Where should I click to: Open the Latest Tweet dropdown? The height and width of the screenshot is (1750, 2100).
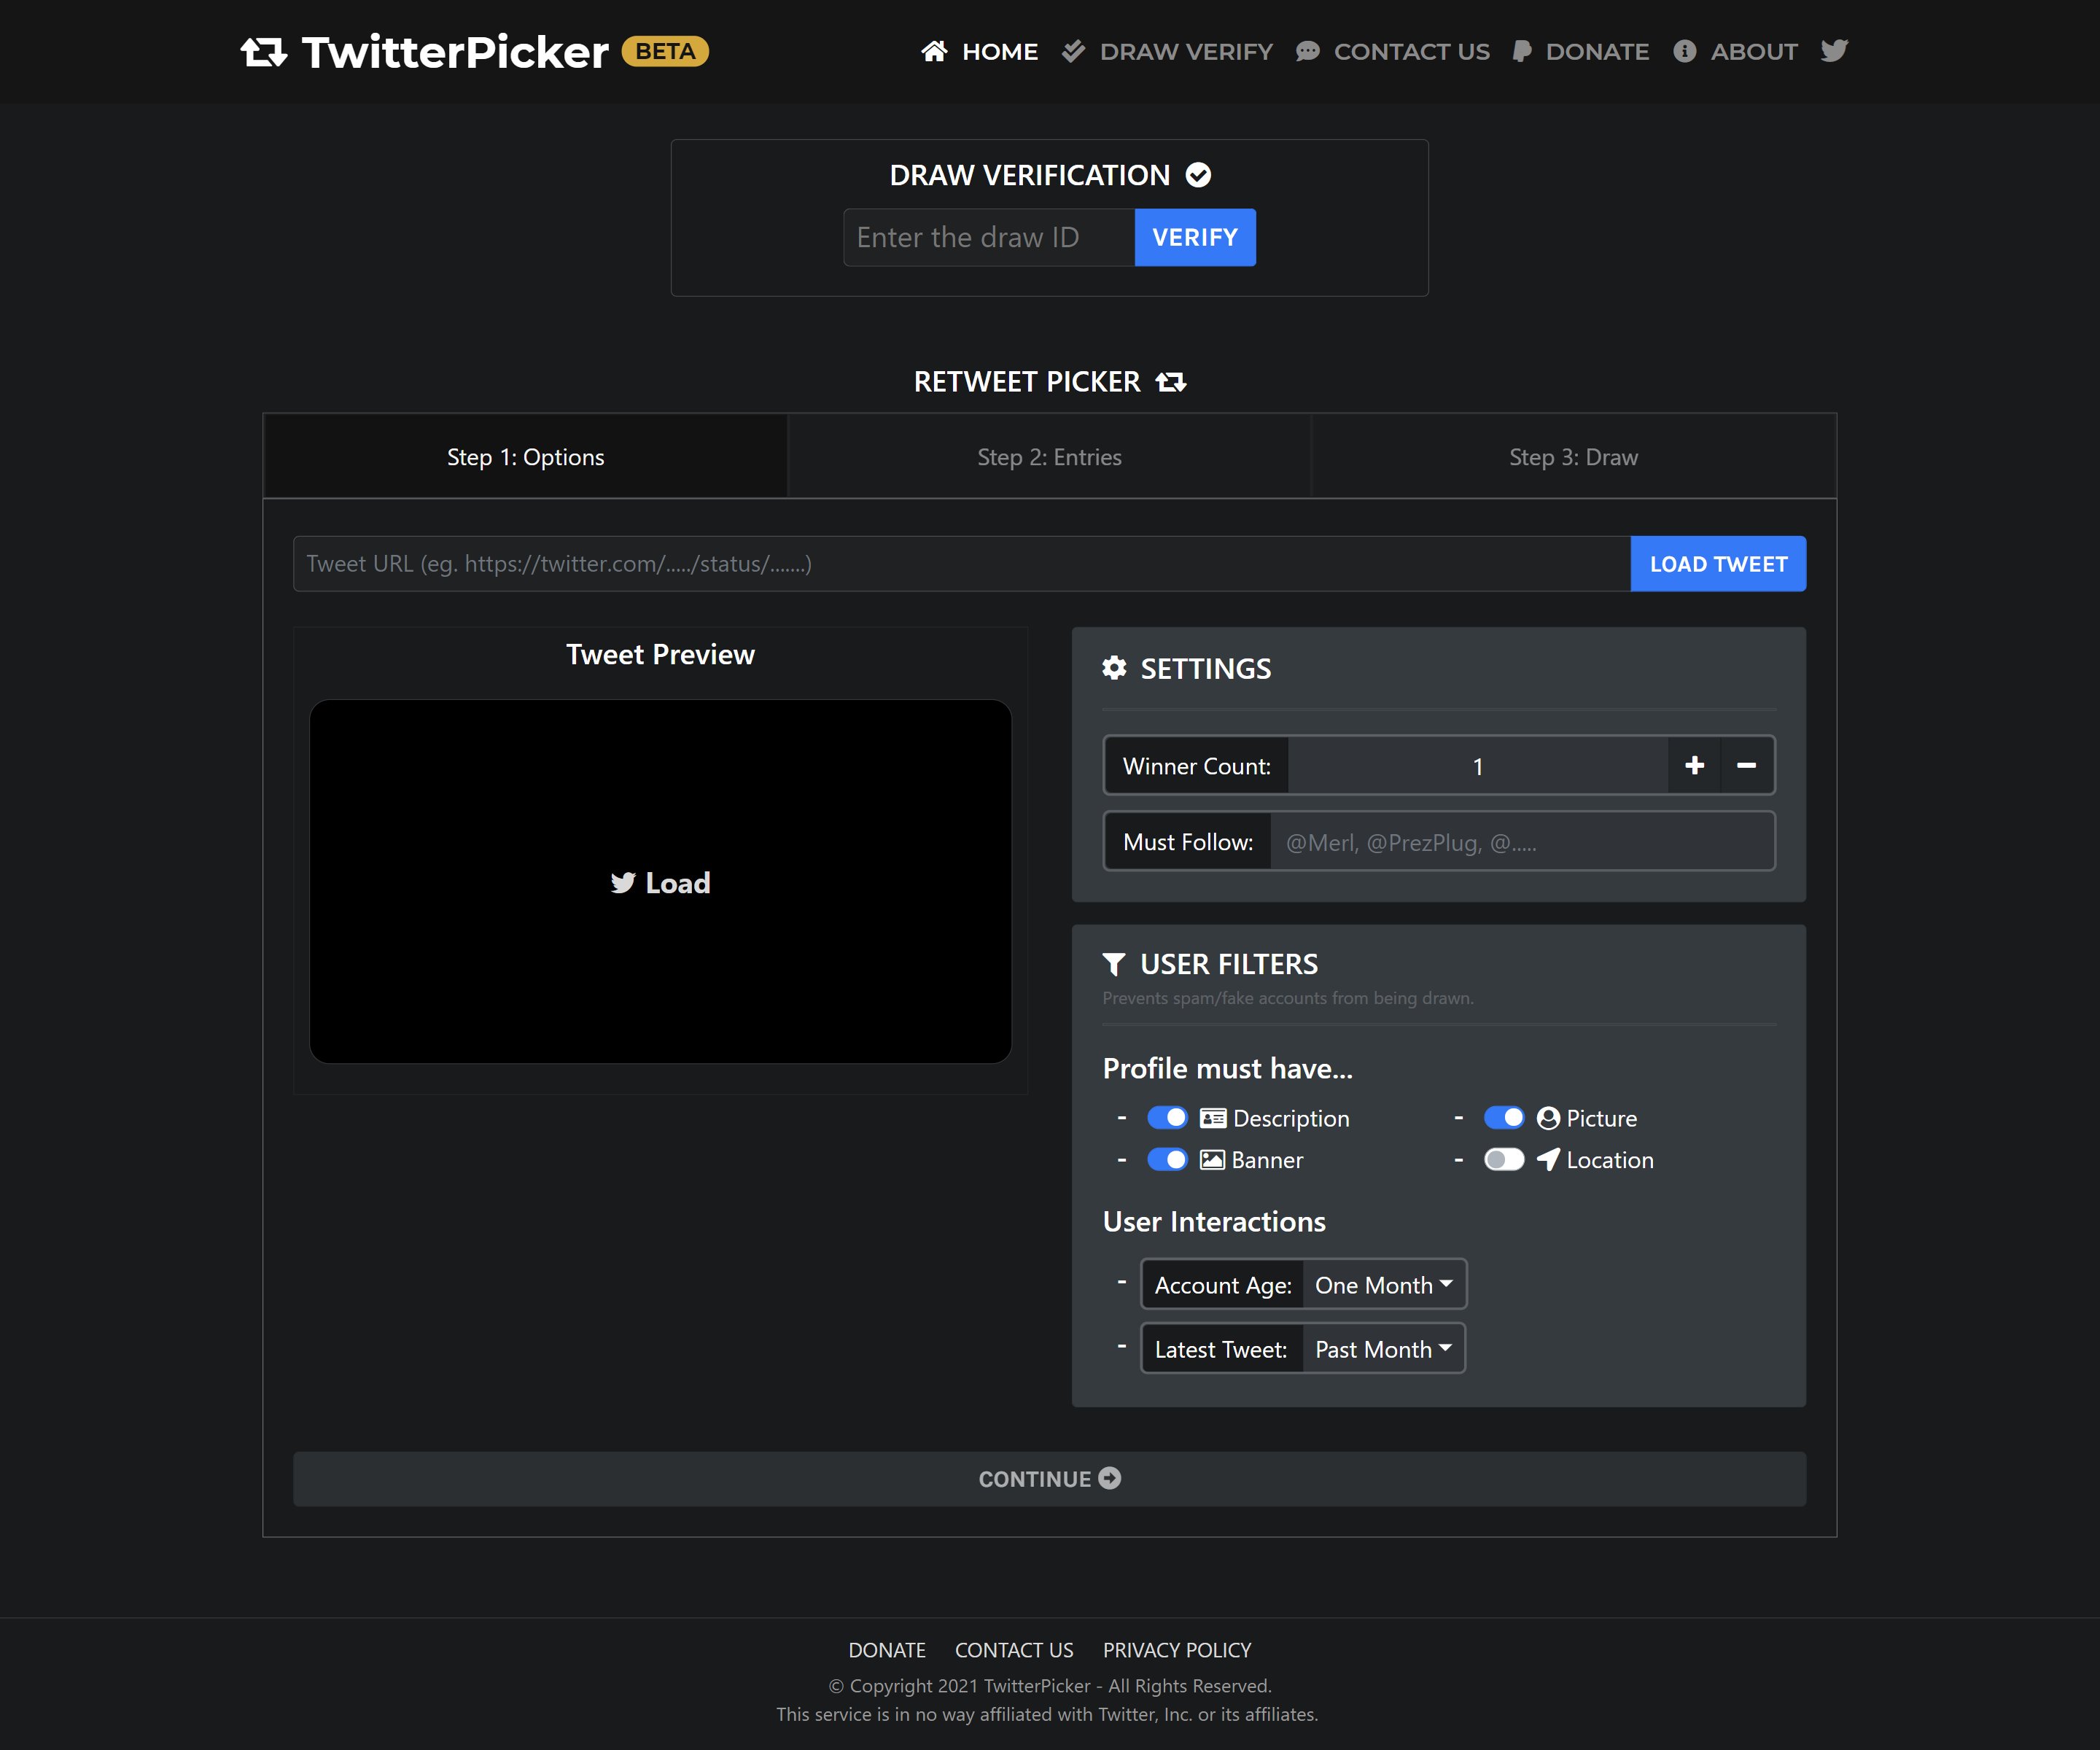pyautogui.click(x=1383, y=1349)
